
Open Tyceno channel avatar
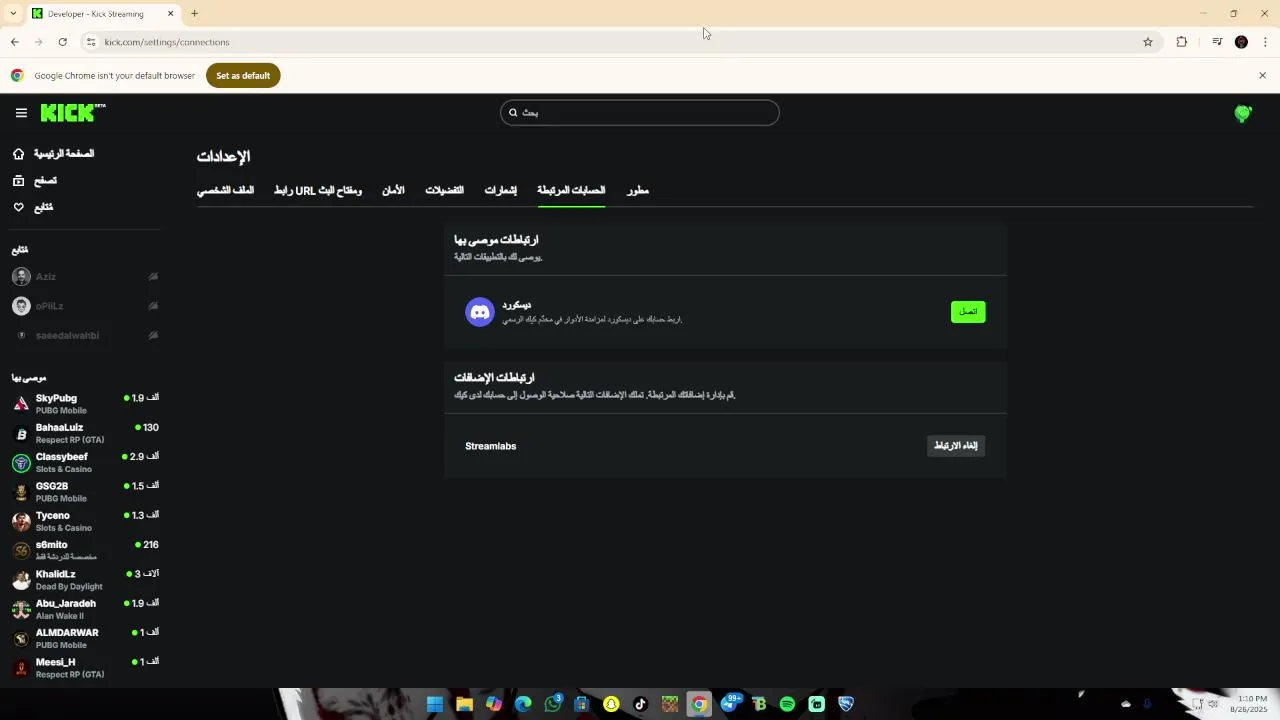tap(21, 521)
